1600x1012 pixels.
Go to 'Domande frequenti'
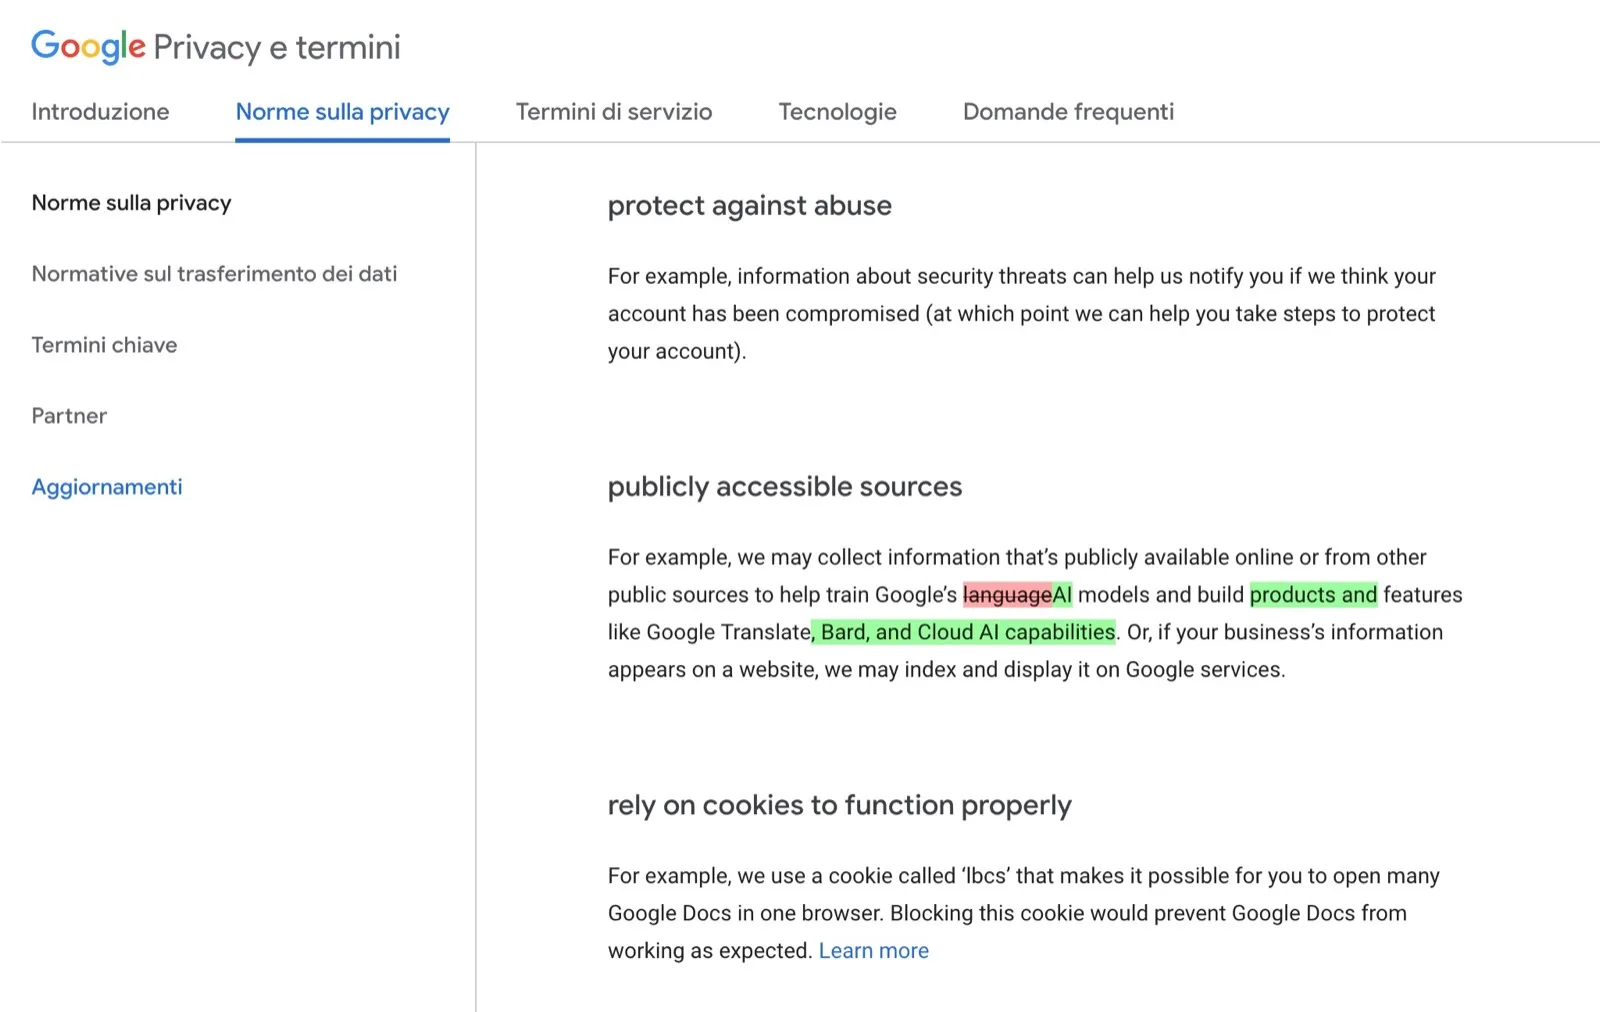(1068, 112)
